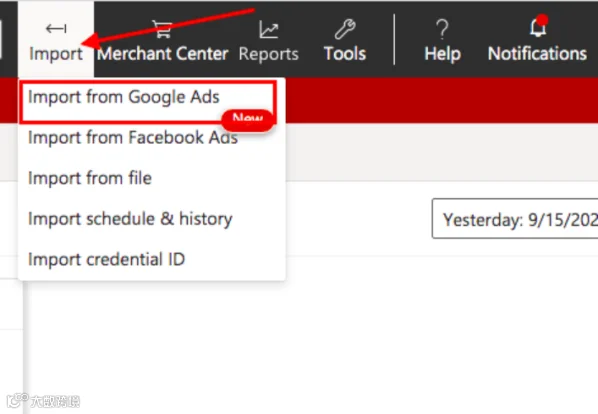Click the Reports chart icon
The width and height of the screenshot is (598, 414).
coord(268,29)
